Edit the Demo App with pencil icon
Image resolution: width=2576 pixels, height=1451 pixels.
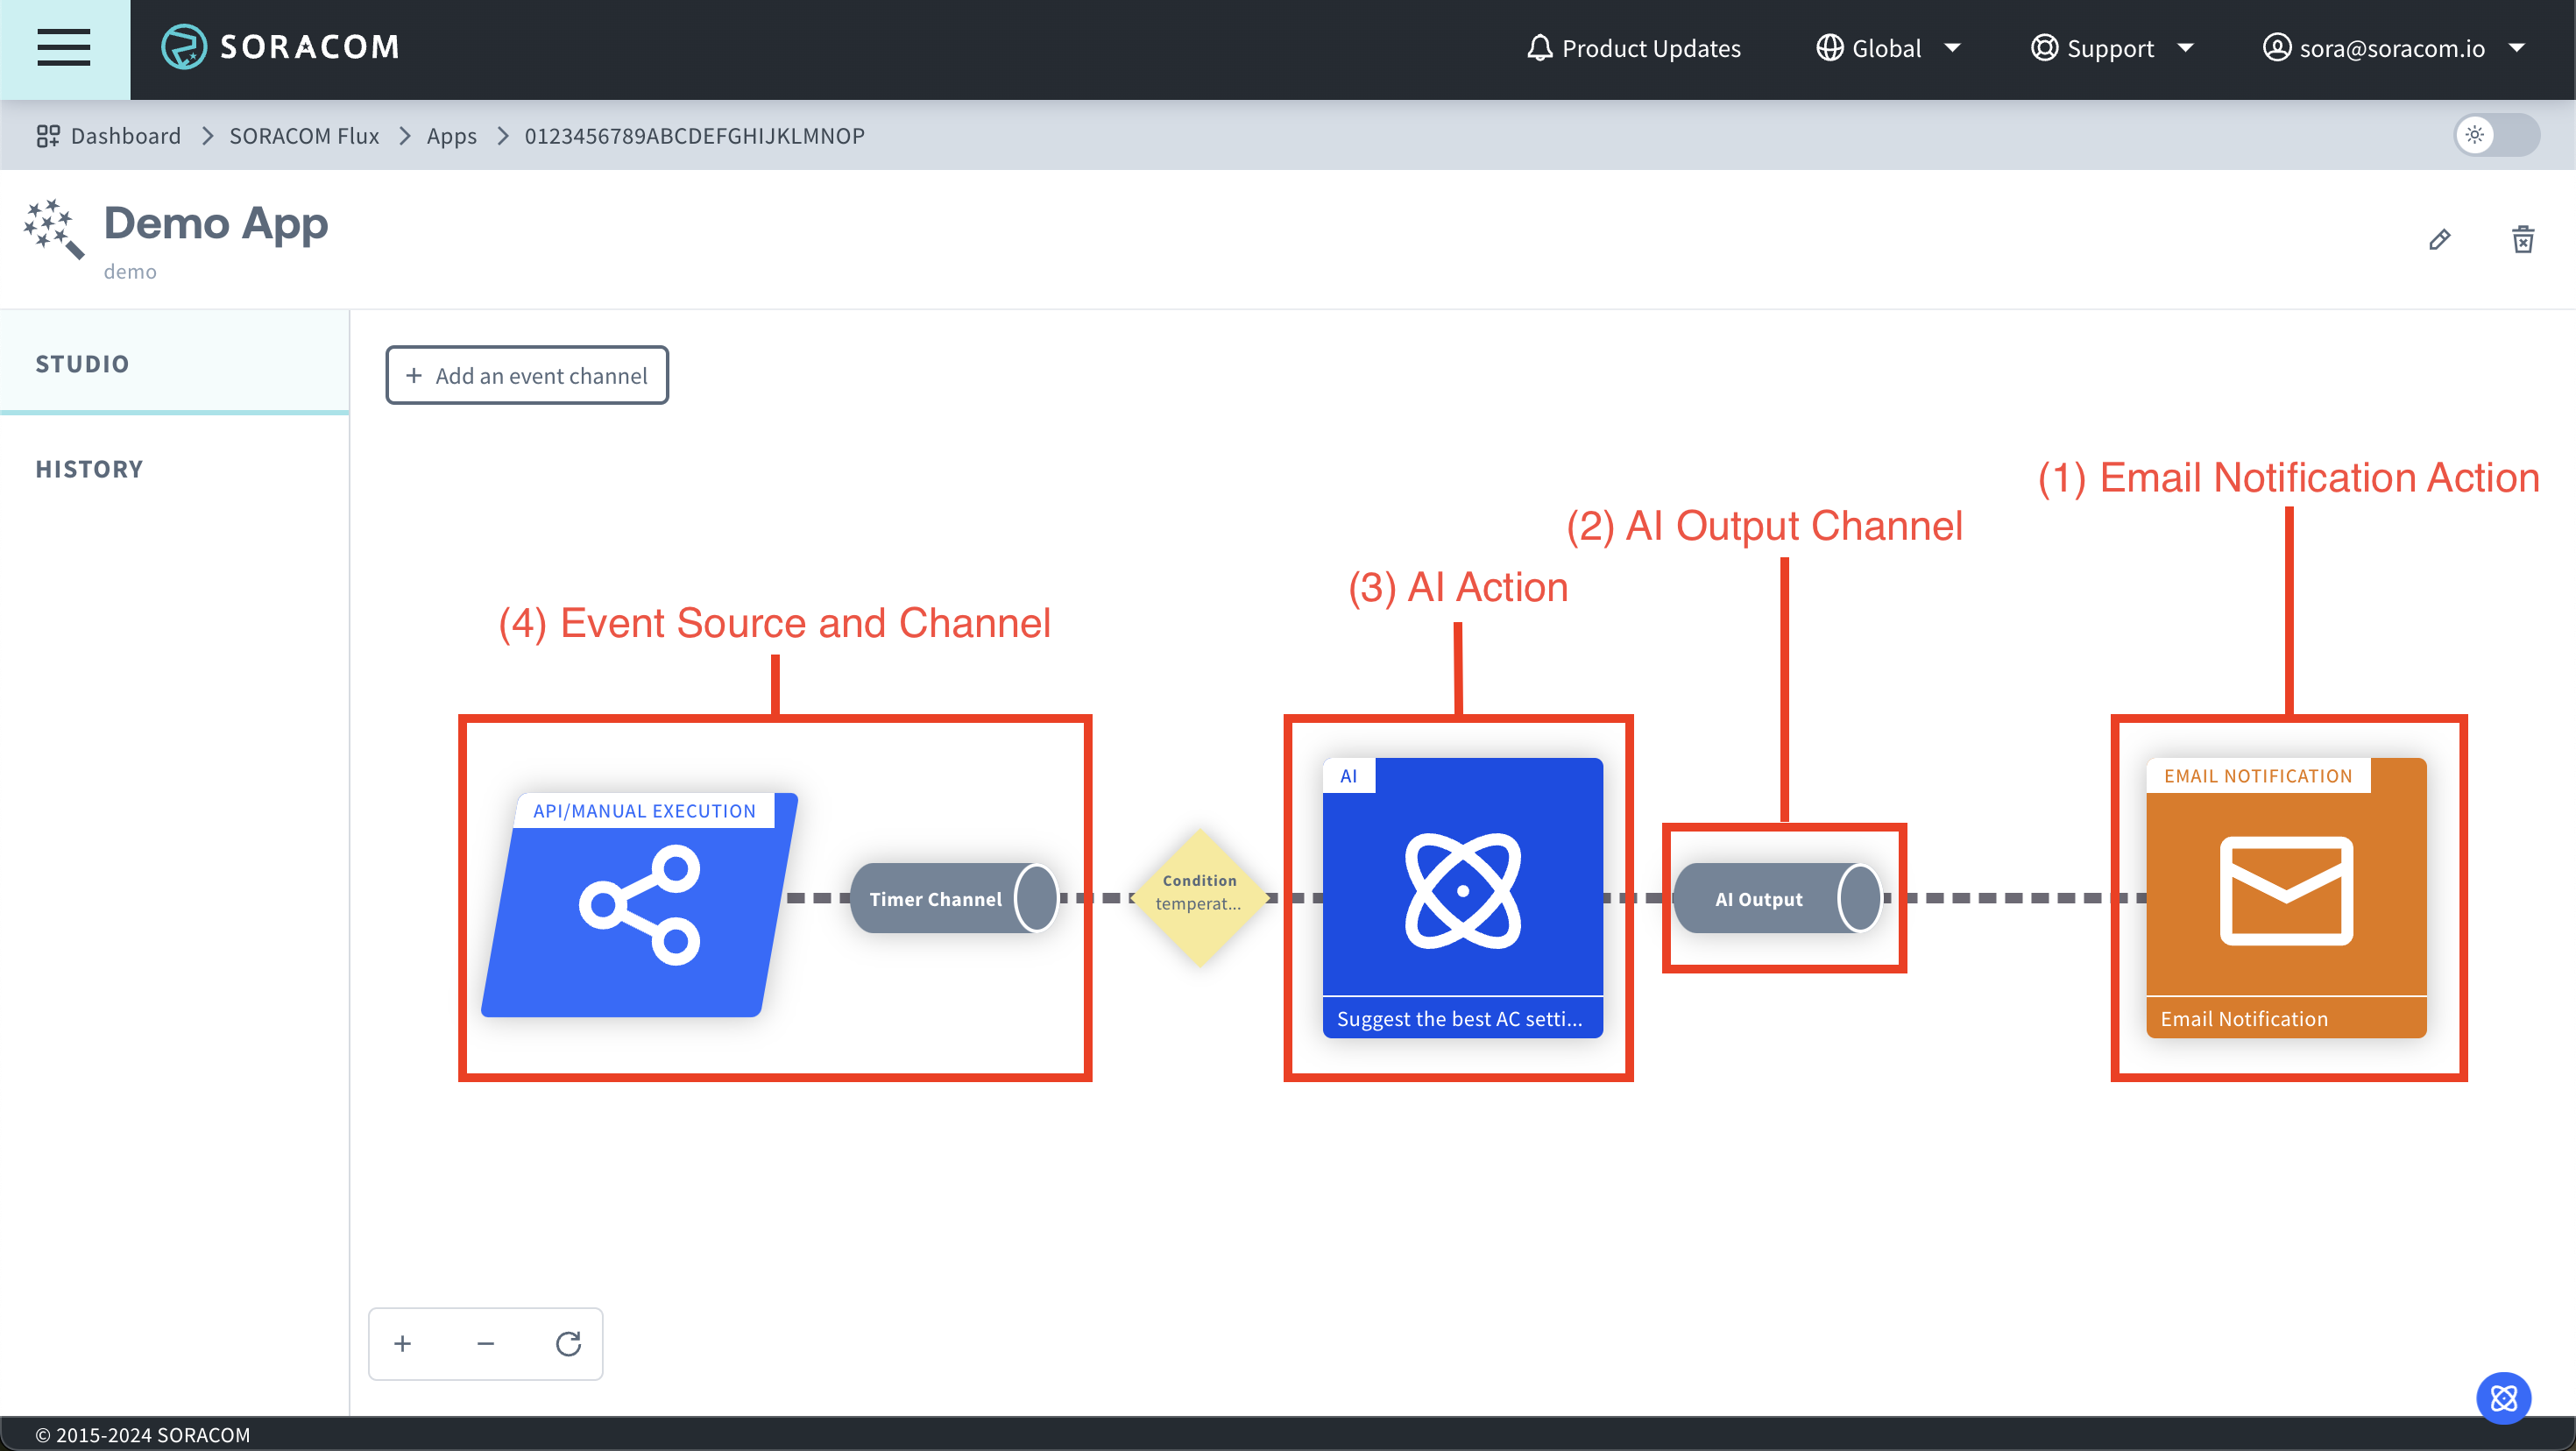2439,239
